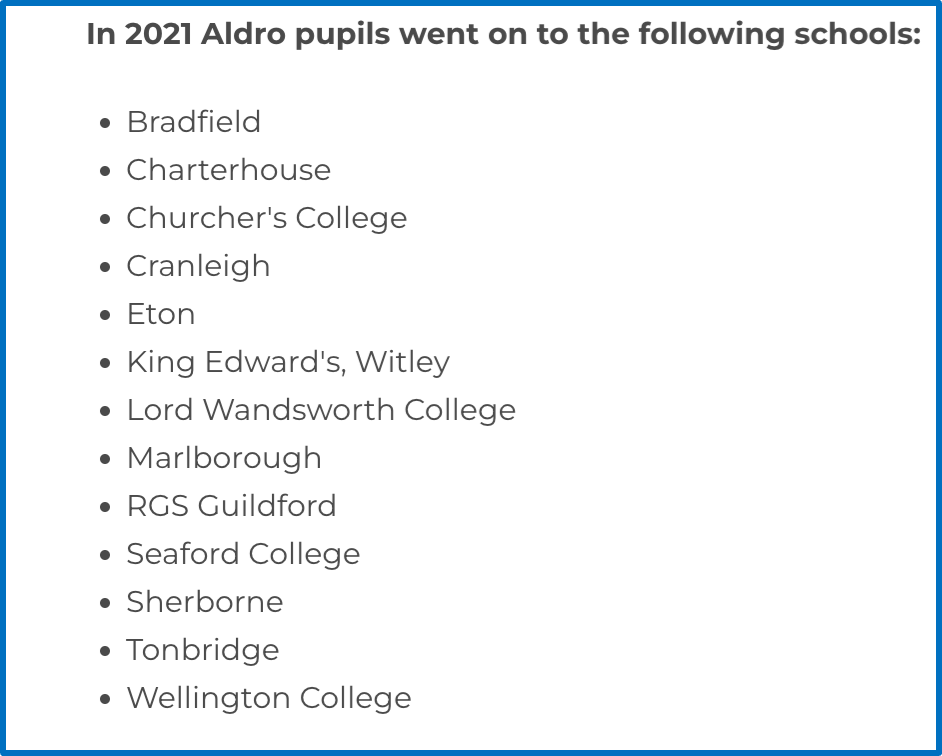This screenshot has height=756, width=942.
Task: Select RGS Guildford in the list
Action: pyautogui.click(x=231, y=506)
